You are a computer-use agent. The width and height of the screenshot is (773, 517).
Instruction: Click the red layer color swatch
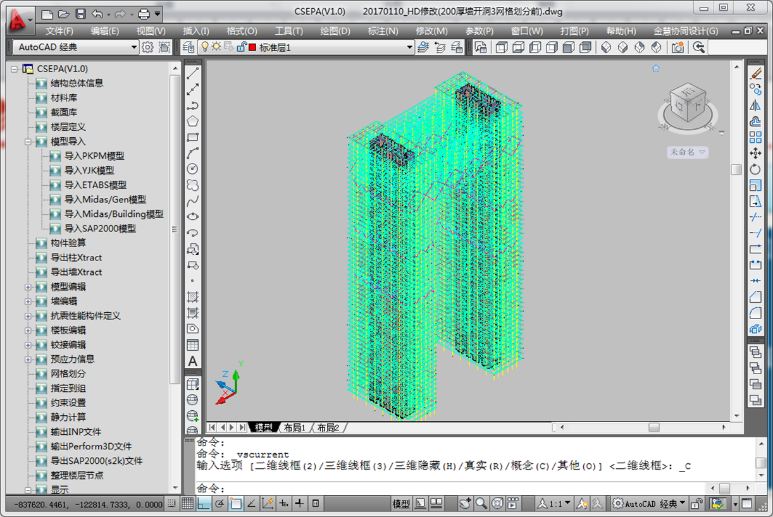[x=252, y=47]
